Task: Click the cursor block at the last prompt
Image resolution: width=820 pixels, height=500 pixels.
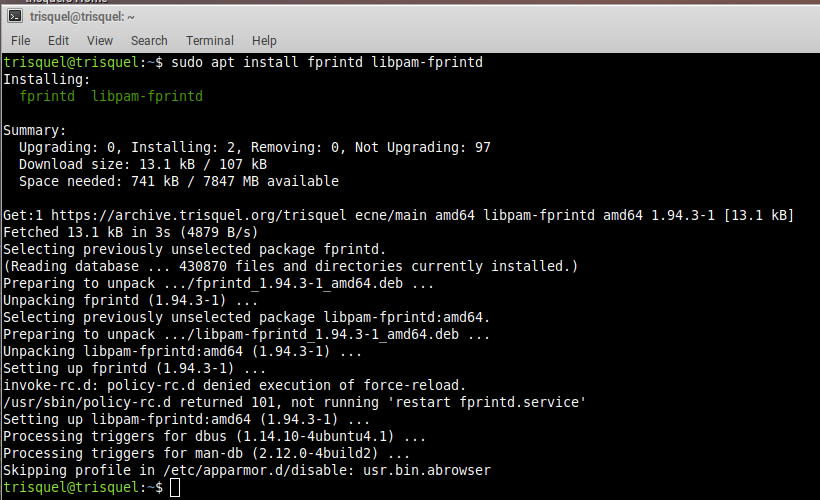Action: 175,487
